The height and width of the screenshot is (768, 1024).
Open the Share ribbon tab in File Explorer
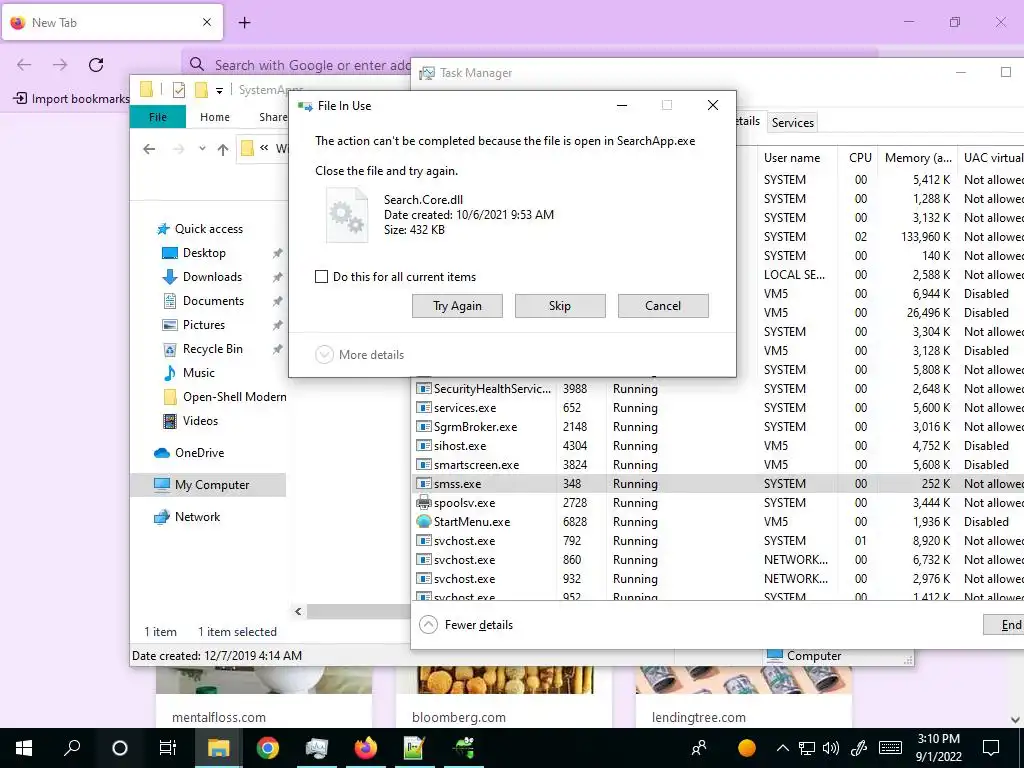tap(273, 117)
